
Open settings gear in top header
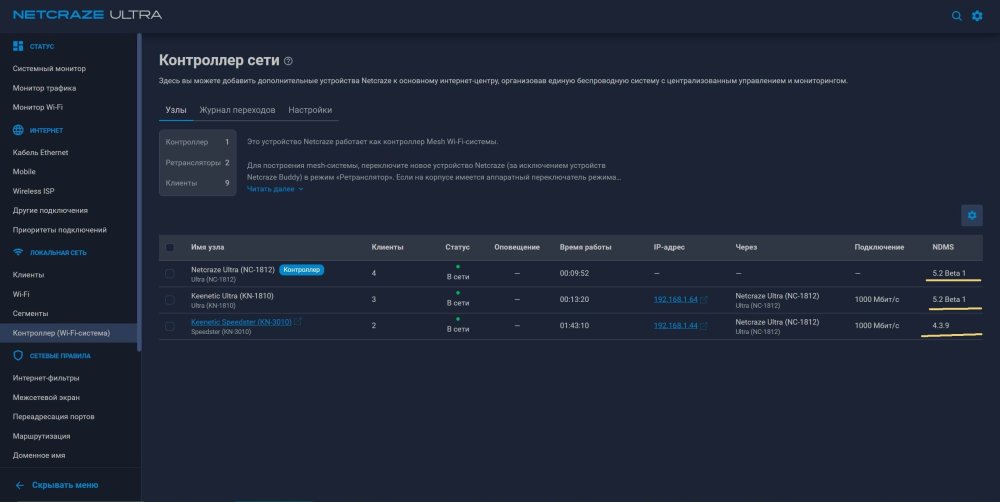[976, 16]
